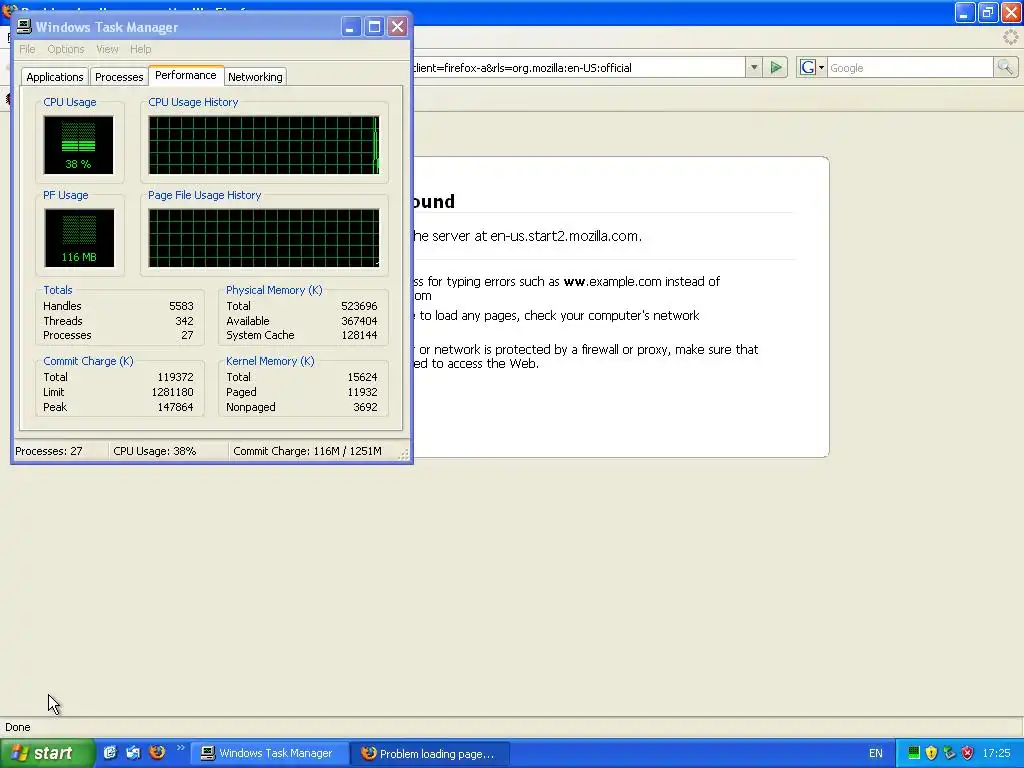
Task: Expand the Quick Launch overflow chevron
Action: coord(180,748)
